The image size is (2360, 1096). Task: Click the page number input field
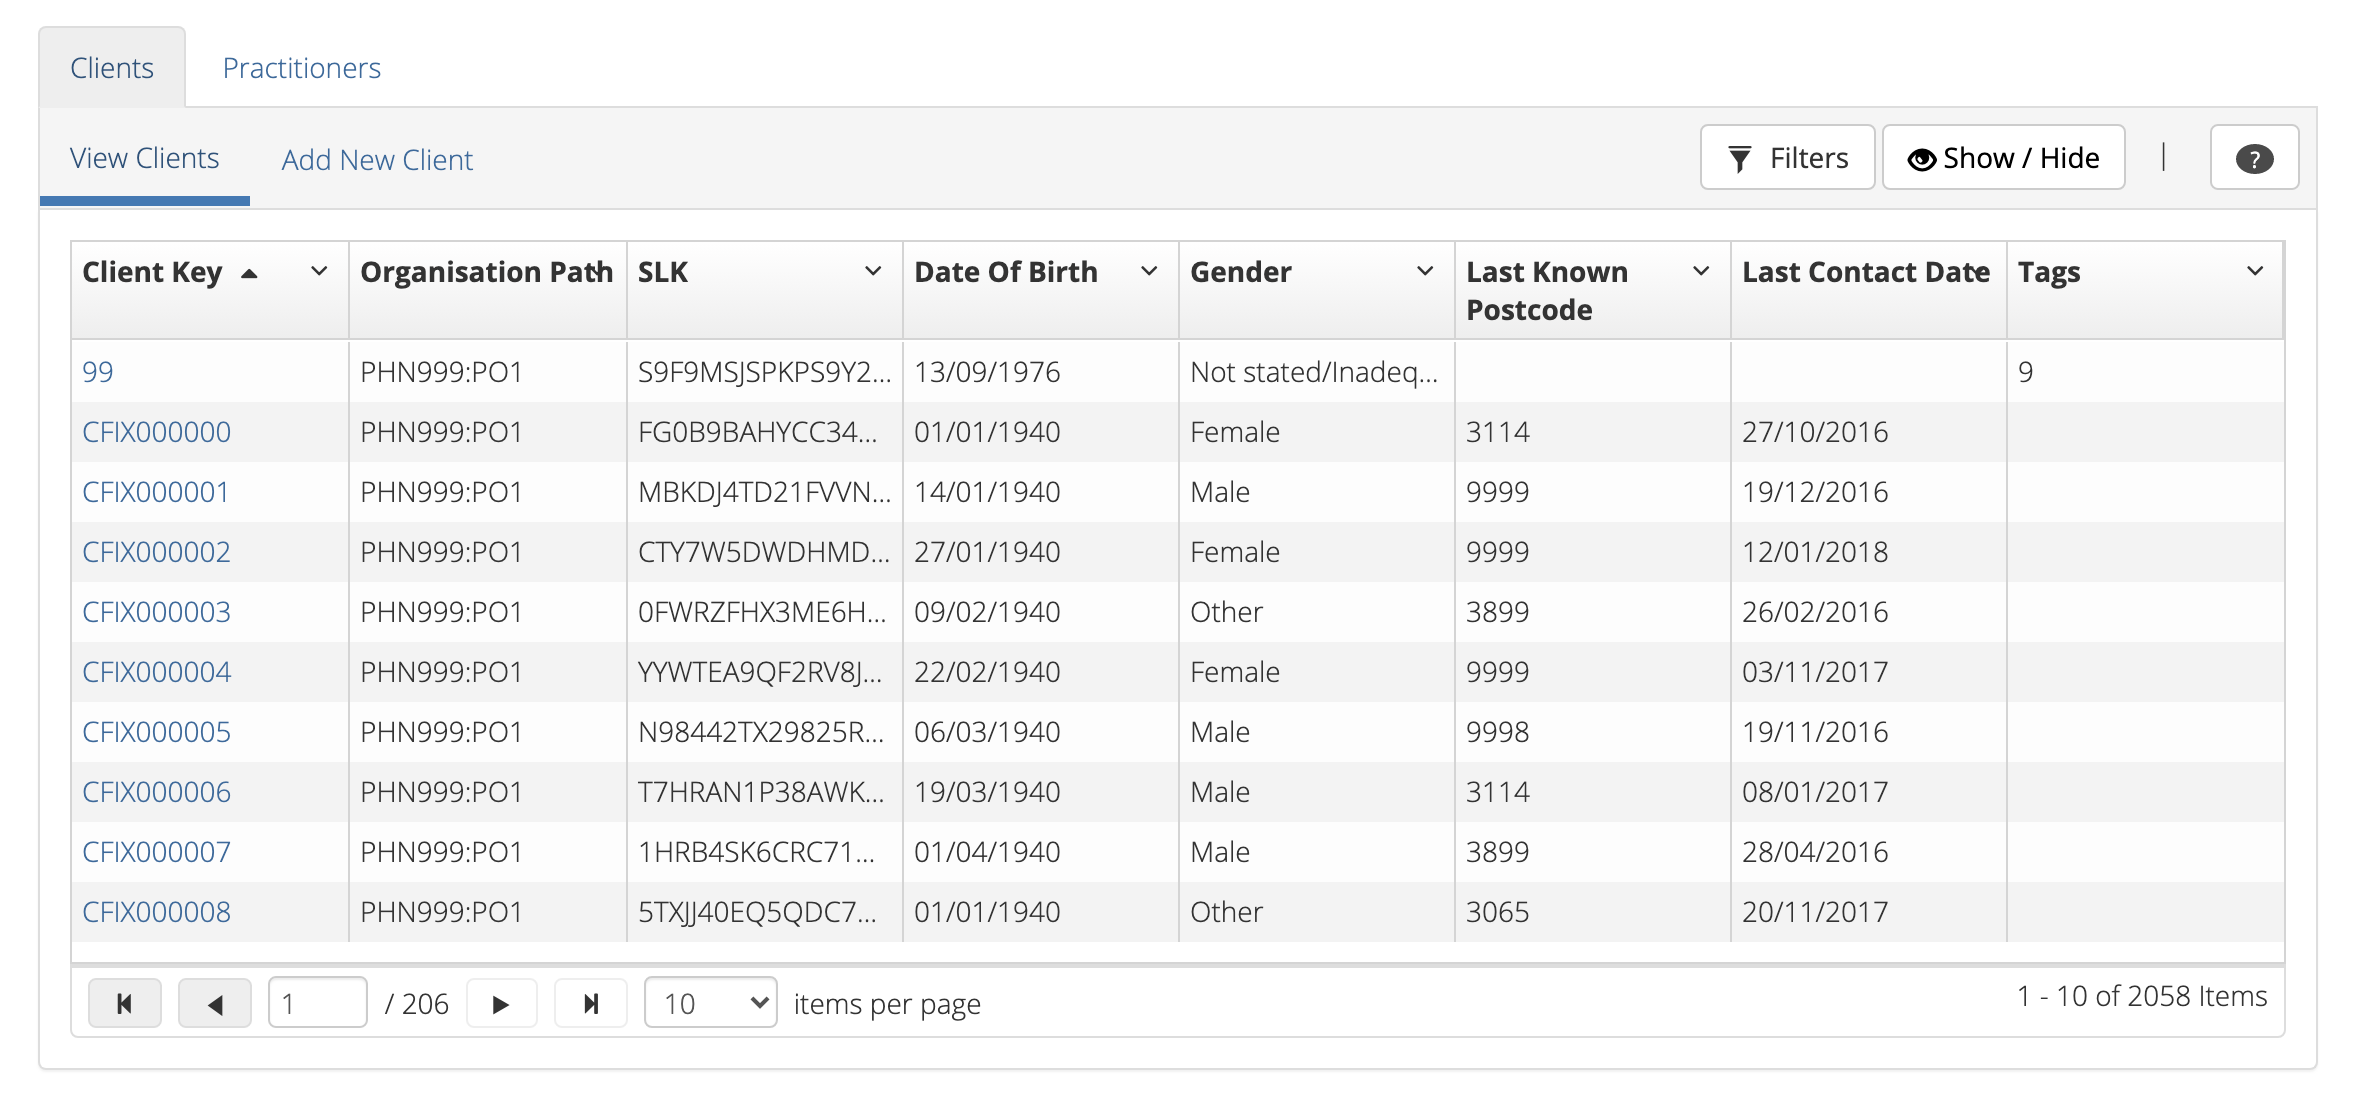pos(316,1003)
